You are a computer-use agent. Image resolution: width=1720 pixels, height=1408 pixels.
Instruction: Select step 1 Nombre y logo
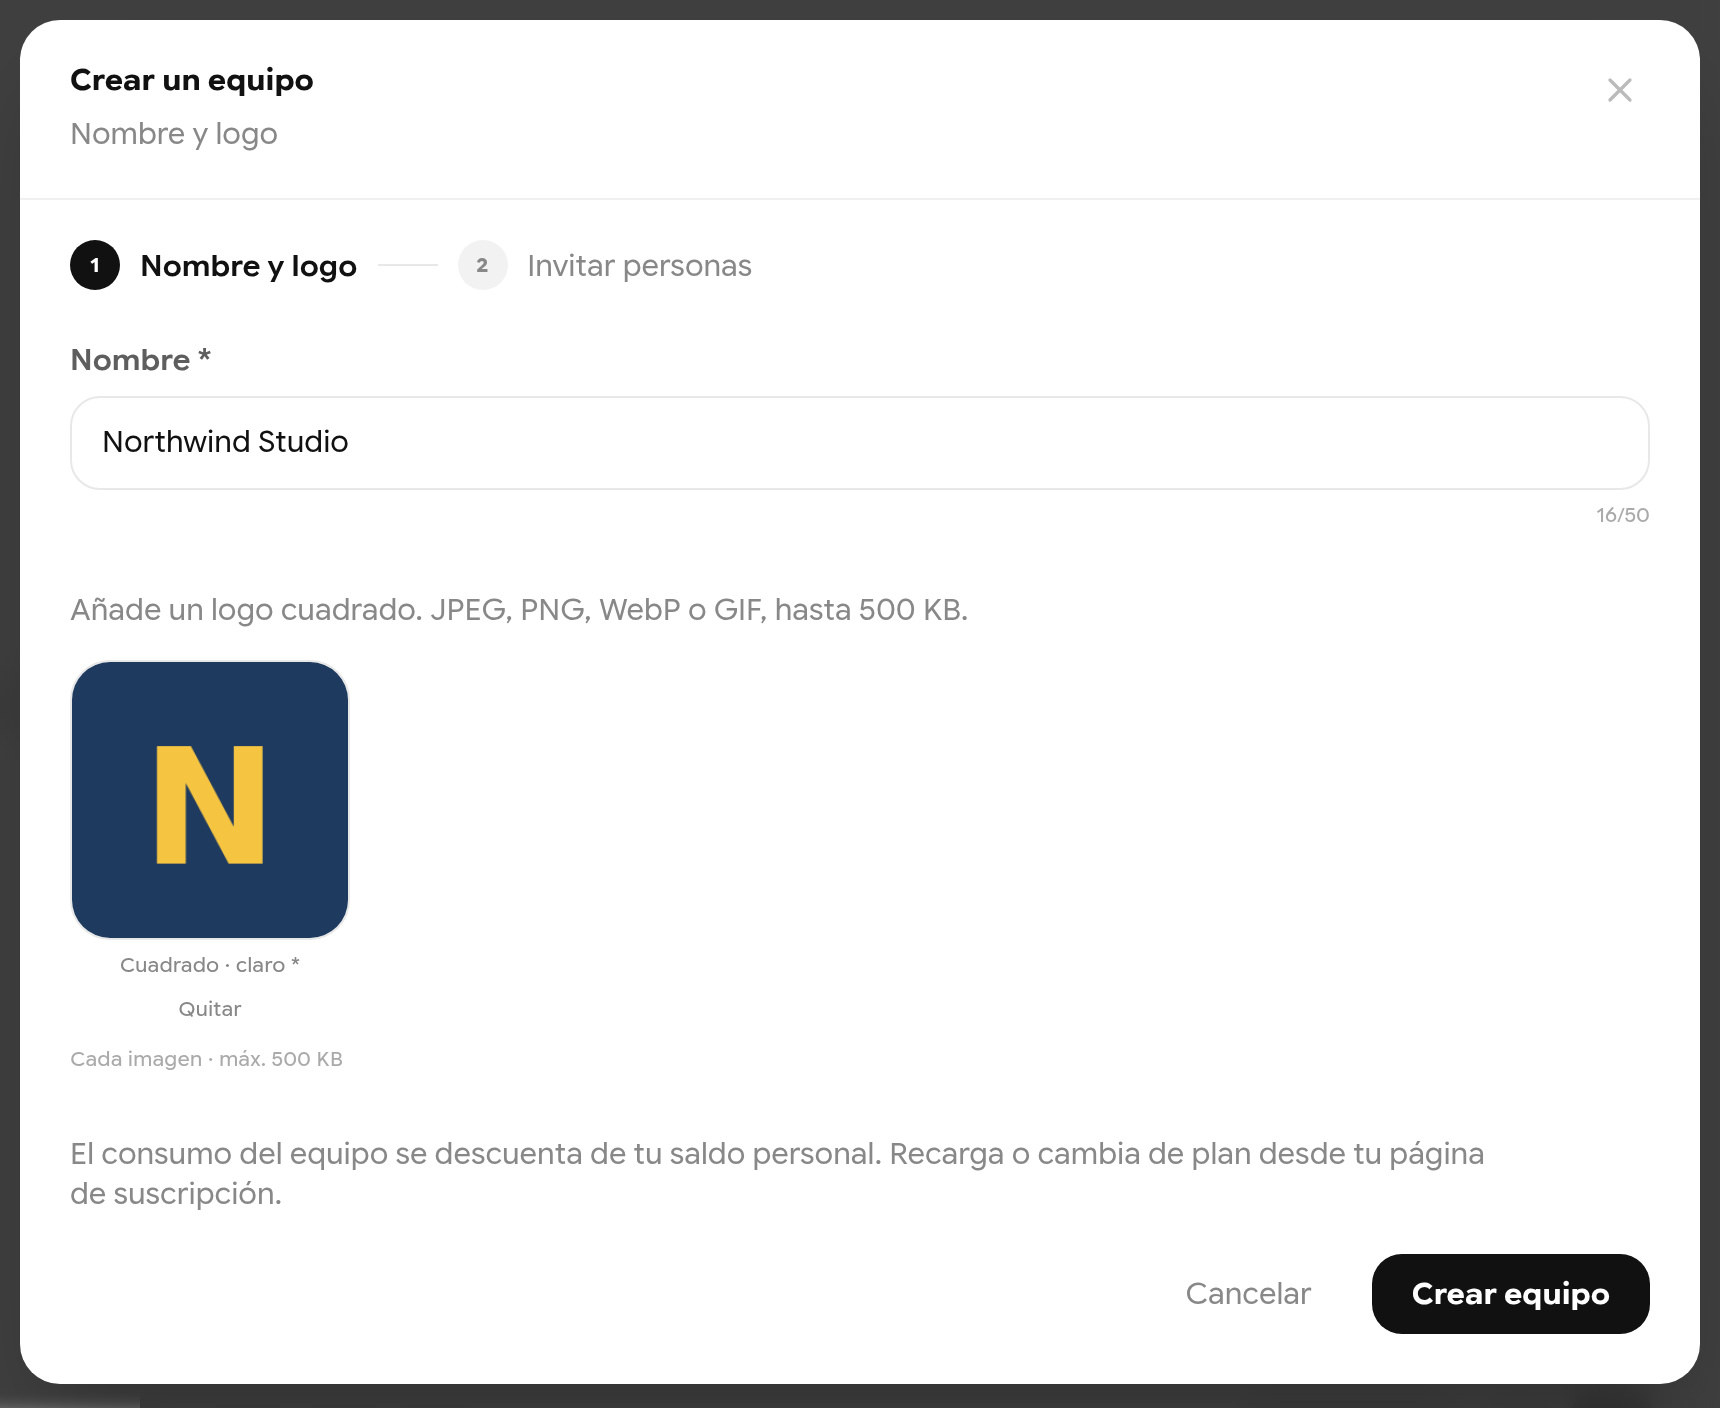click(x=213, y=265)
